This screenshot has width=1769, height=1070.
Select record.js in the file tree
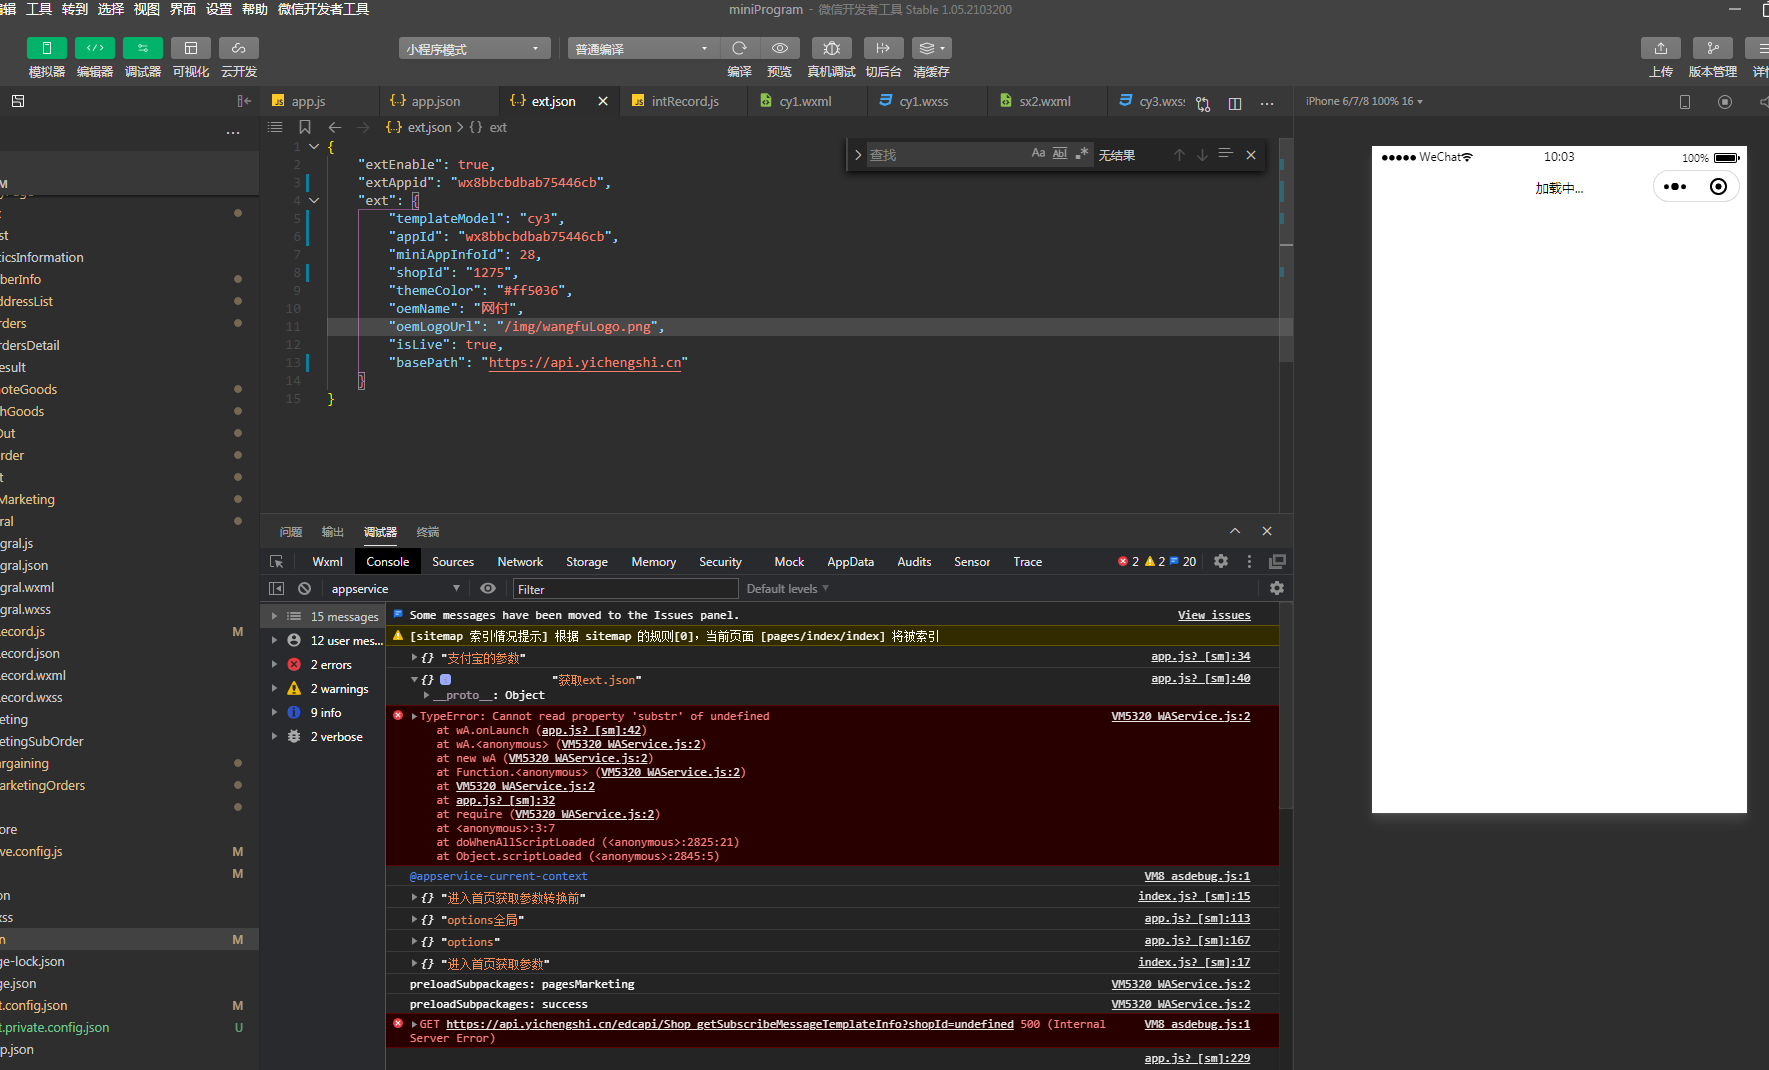tap(24, 632)
